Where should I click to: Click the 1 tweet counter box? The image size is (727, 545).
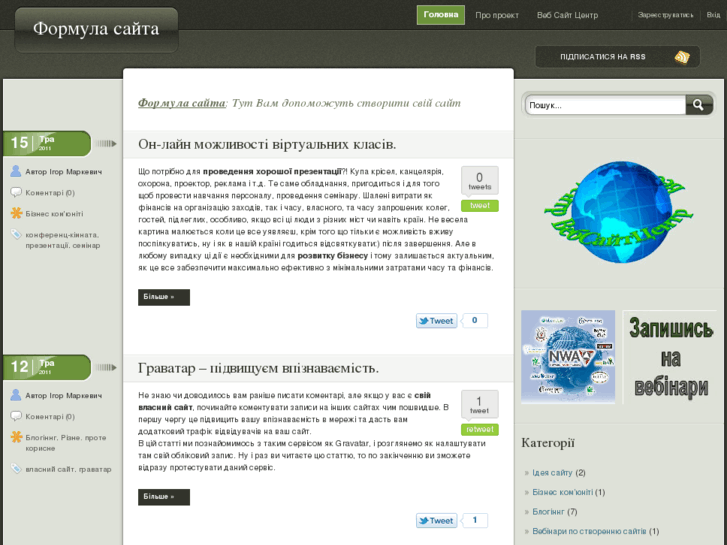point(480,404)
